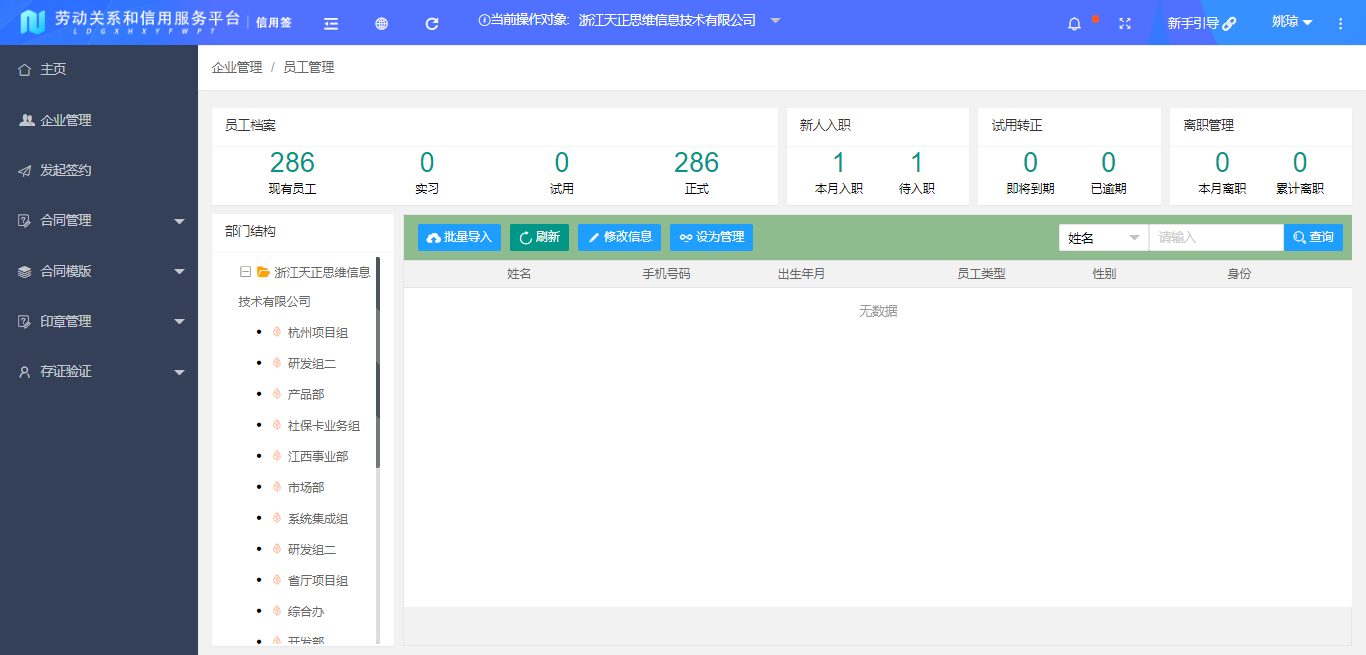This screenshot has height=655, width=1366.
Task: Click the globe language icon
Action: [x=382, y=23]
